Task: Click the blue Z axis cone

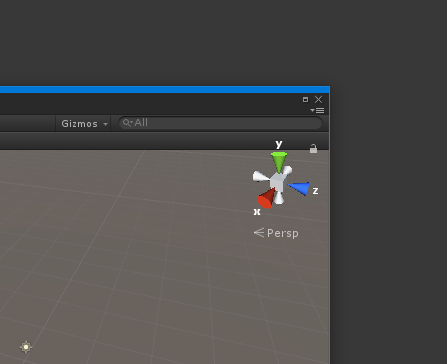Action: tap(299, 188)
